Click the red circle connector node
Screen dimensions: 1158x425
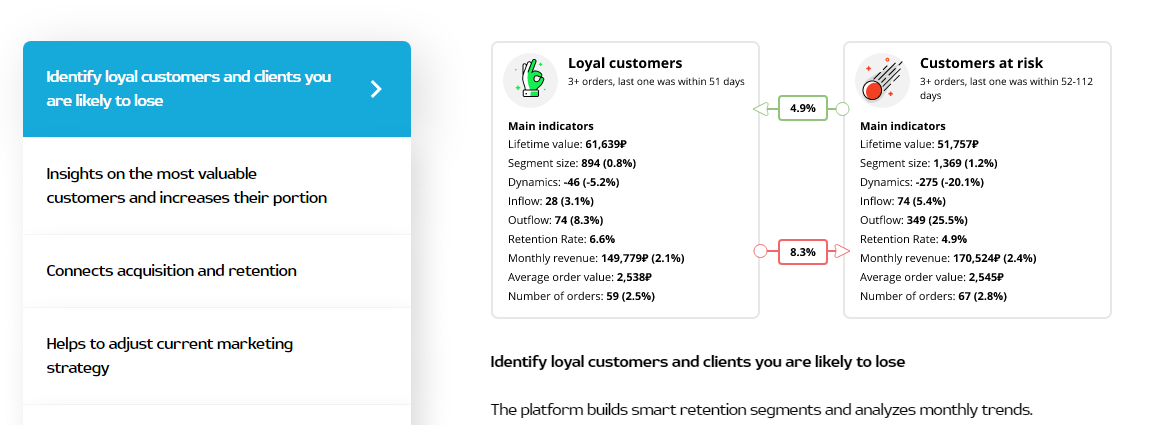(x=761, y=252)
